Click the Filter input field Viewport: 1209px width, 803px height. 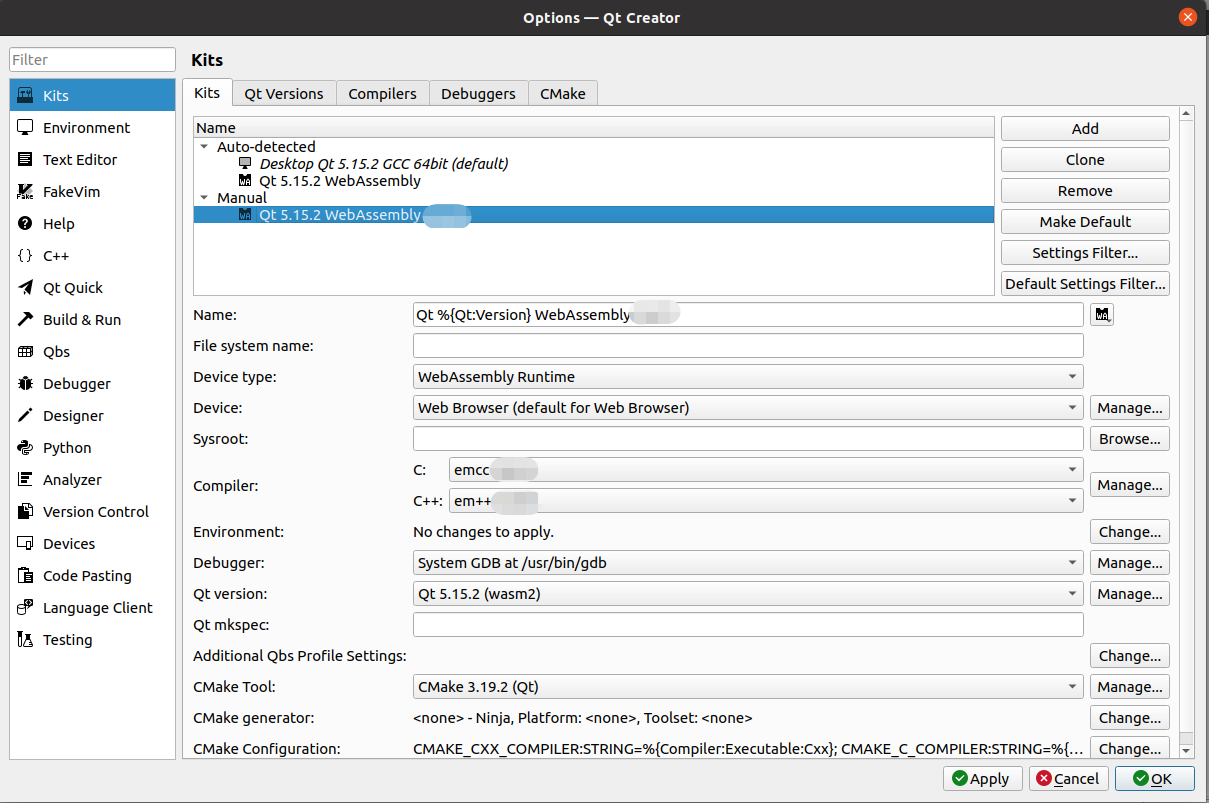tap(91, 59)
